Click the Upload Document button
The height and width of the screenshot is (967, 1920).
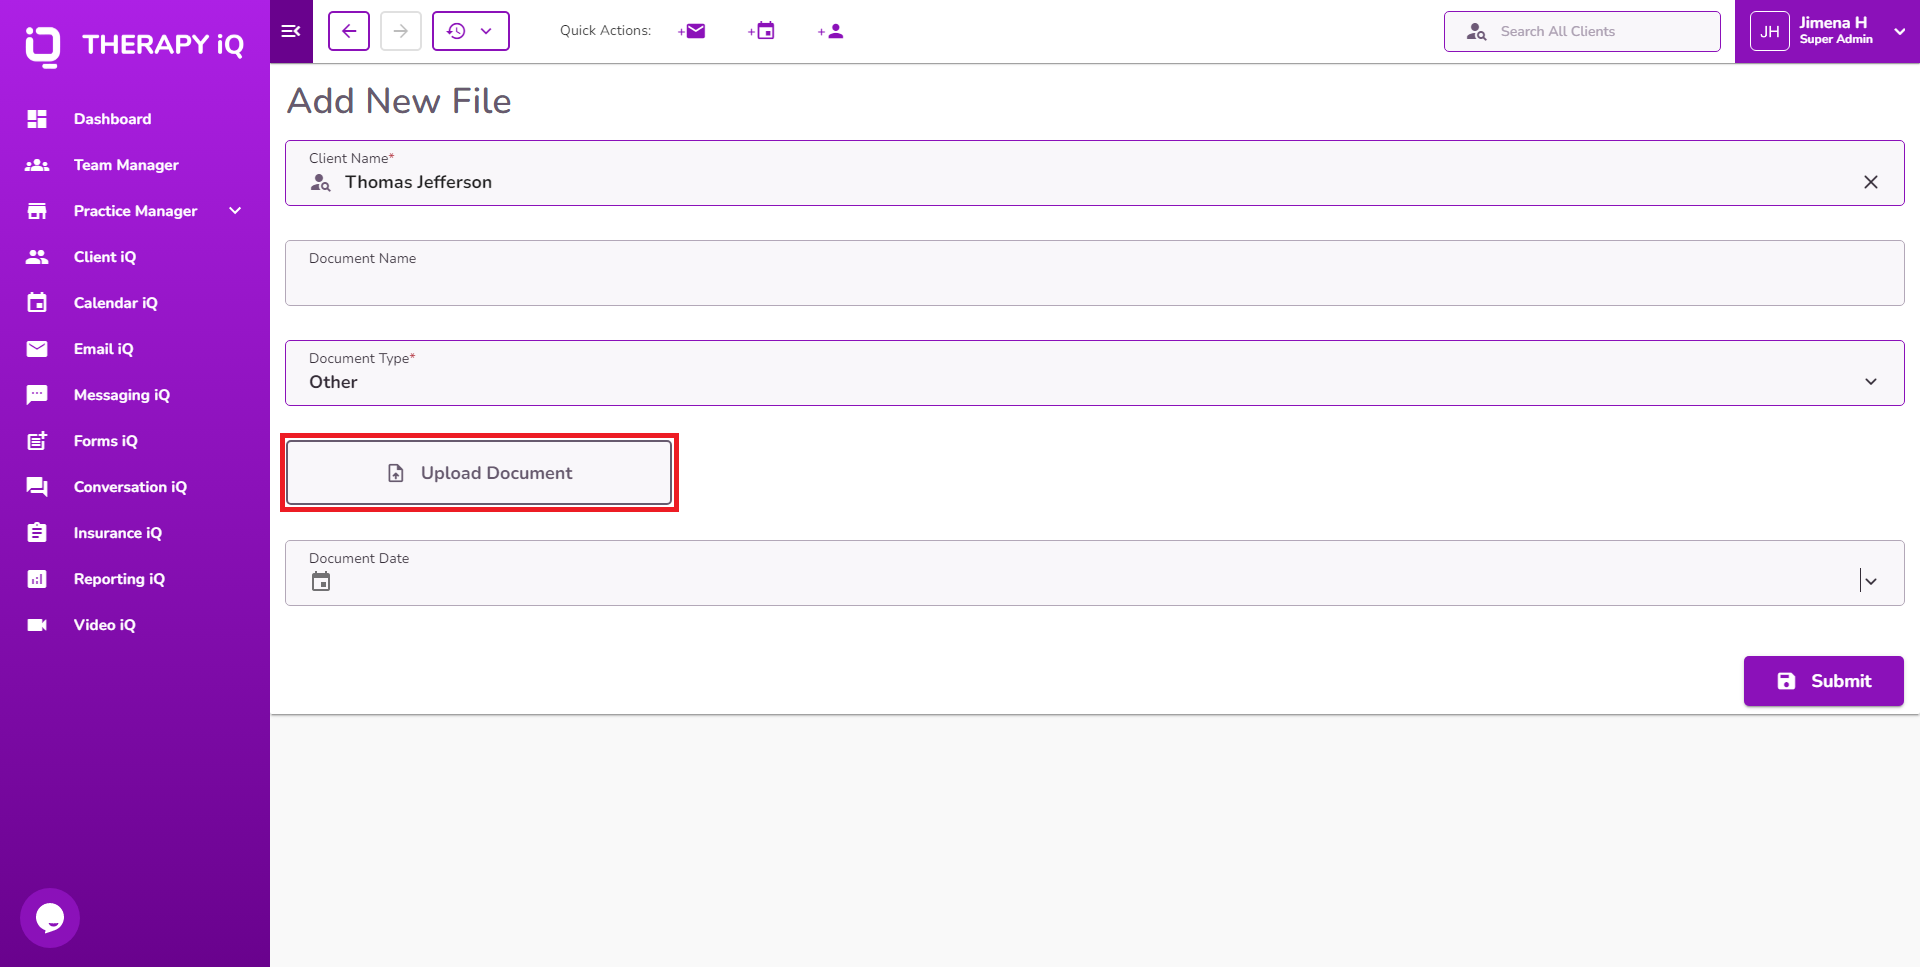[x=480, y=472]
